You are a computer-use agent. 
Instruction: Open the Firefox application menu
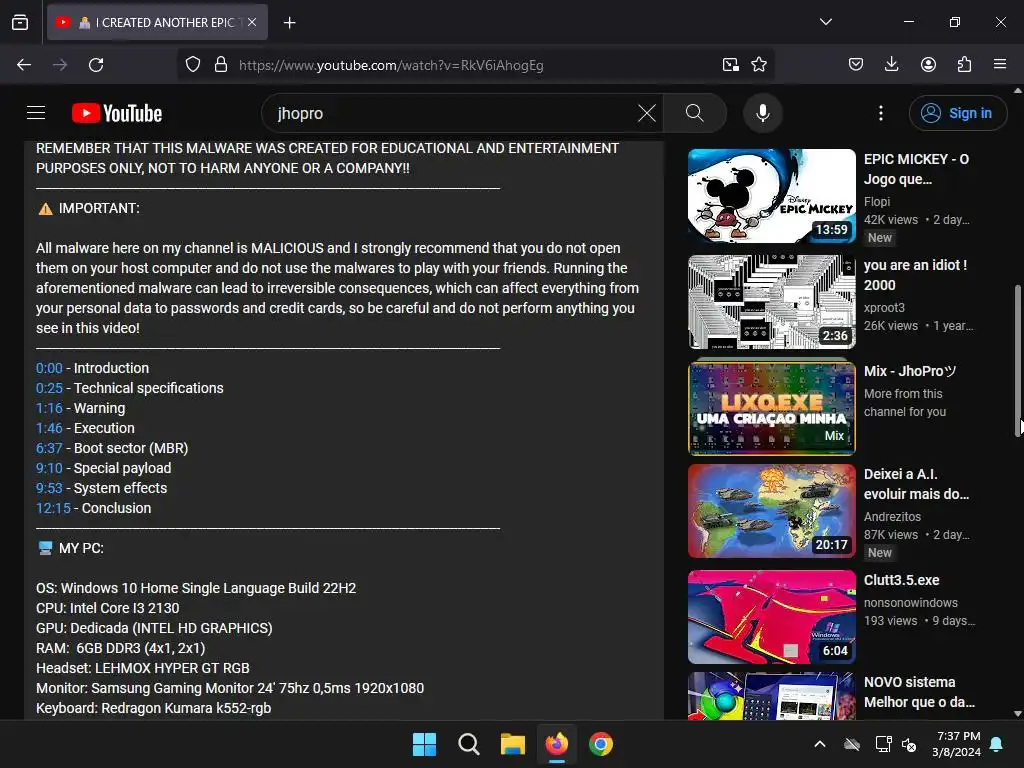click(x=1000, y=65)
